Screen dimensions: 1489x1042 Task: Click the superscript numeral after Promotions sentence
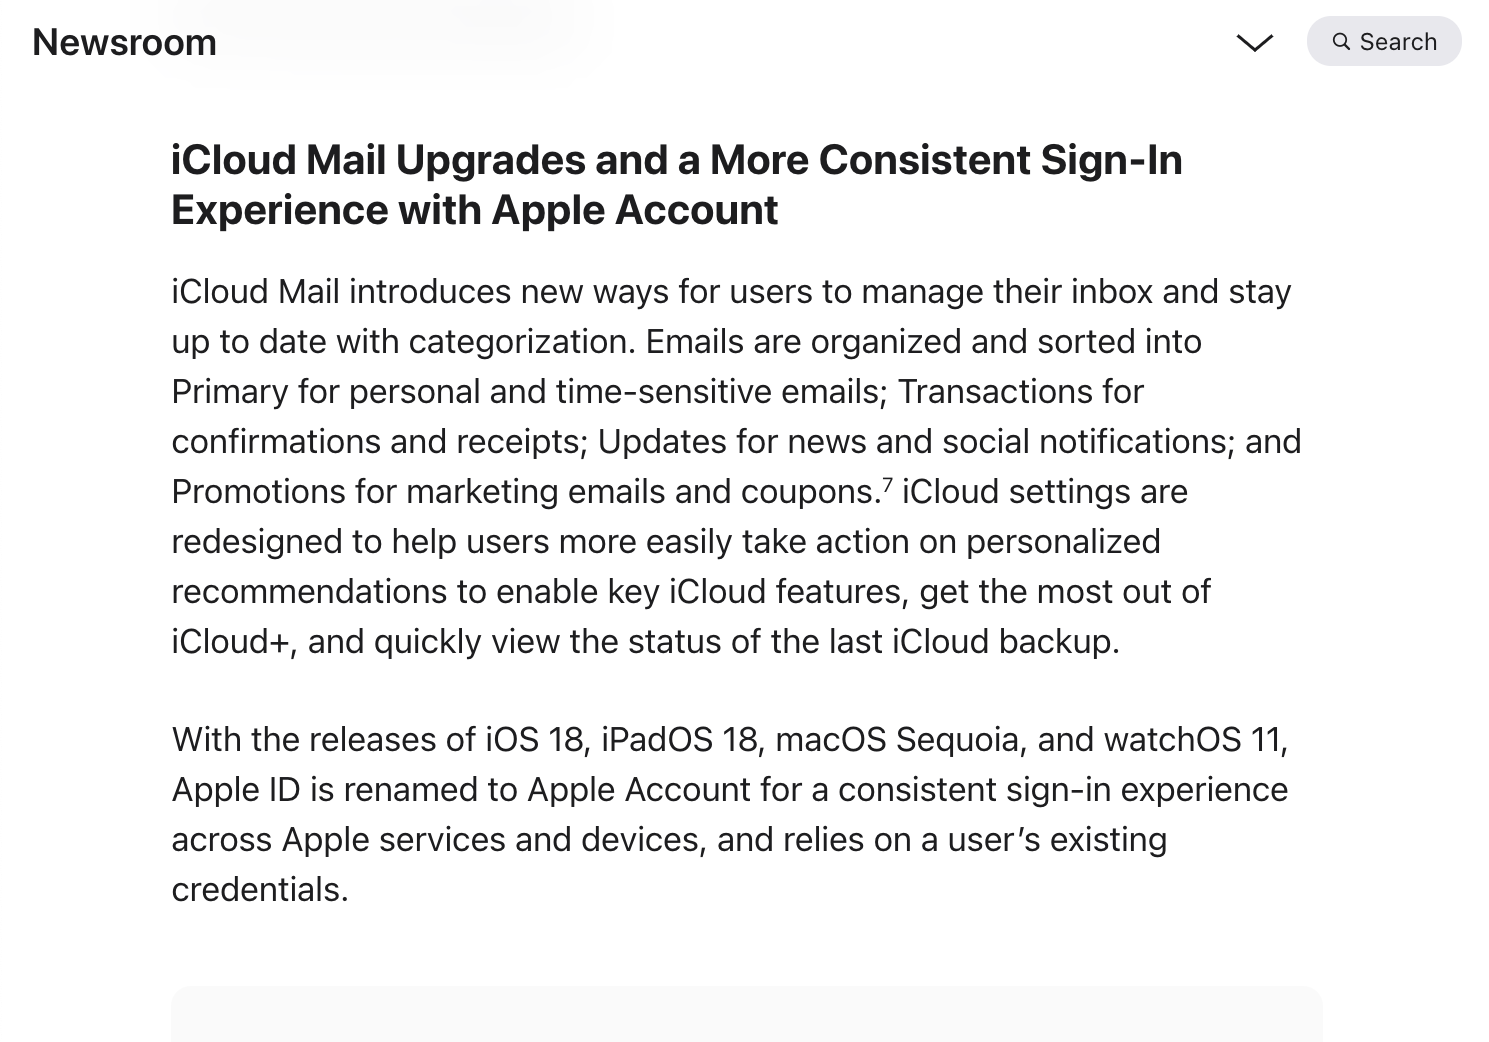coord(886,482)
